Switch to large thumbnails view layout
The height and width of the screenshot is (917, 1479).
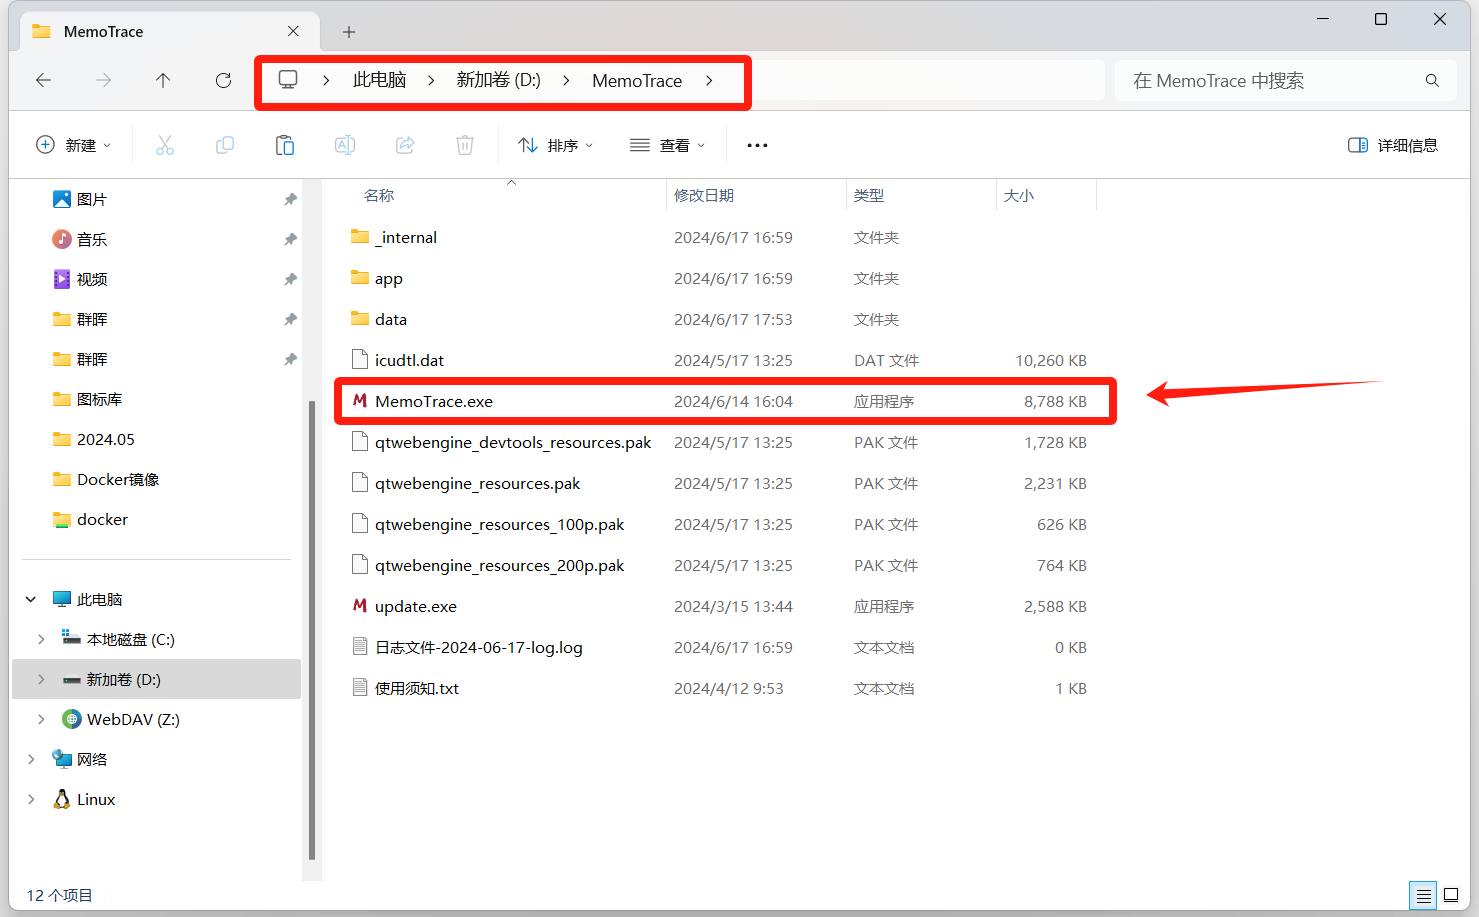click(x=1451, y=895)
